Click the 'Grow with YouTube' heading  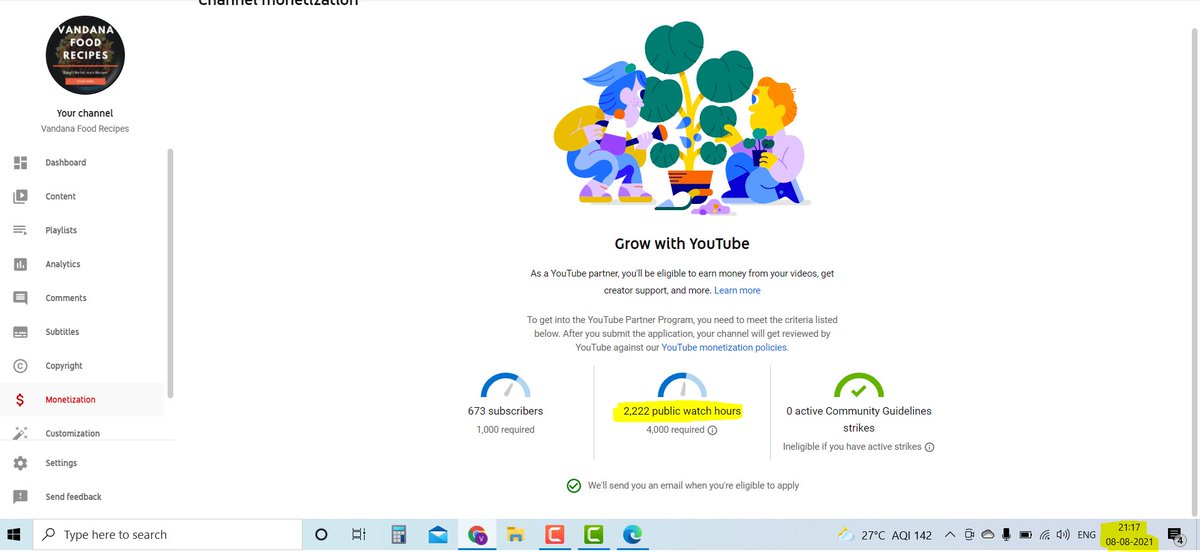pos(682,243)
